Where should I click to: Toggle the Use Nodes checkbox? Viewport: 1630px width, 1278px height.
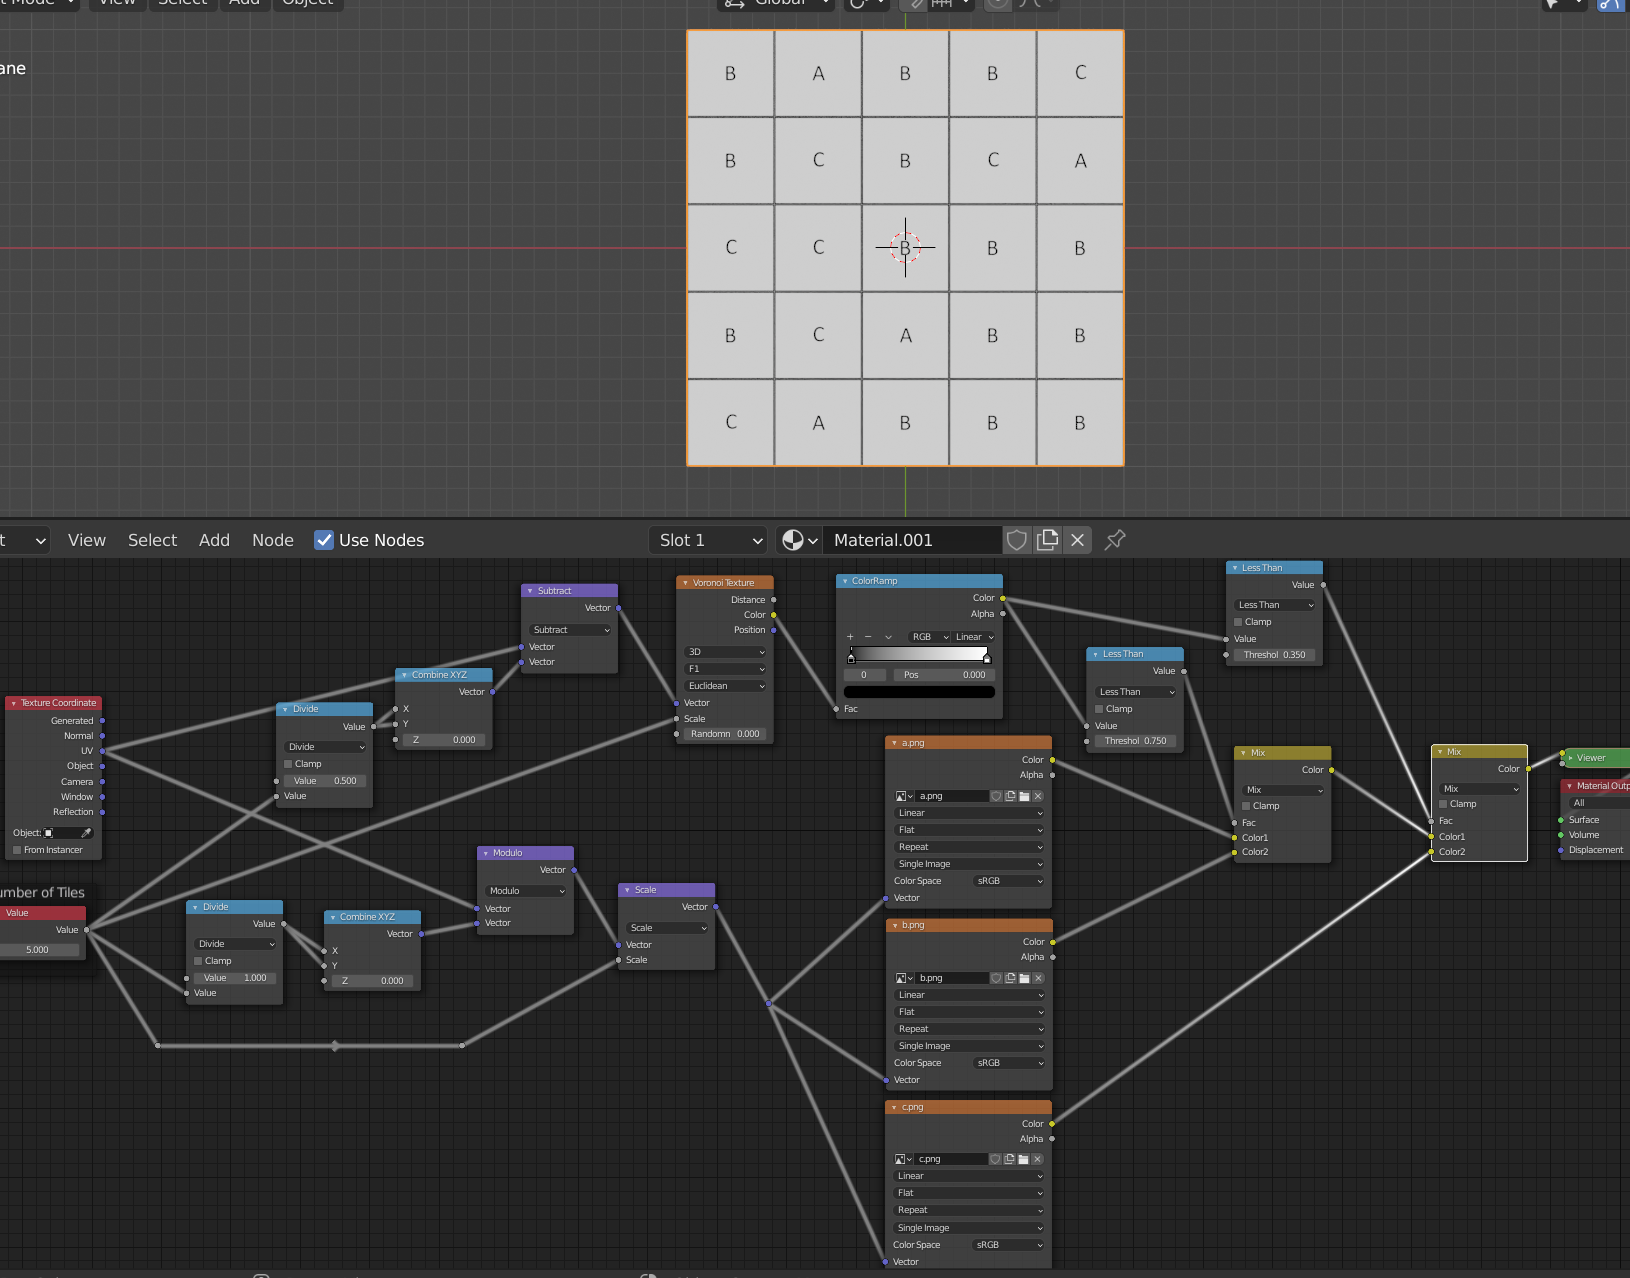click(324, 540)
